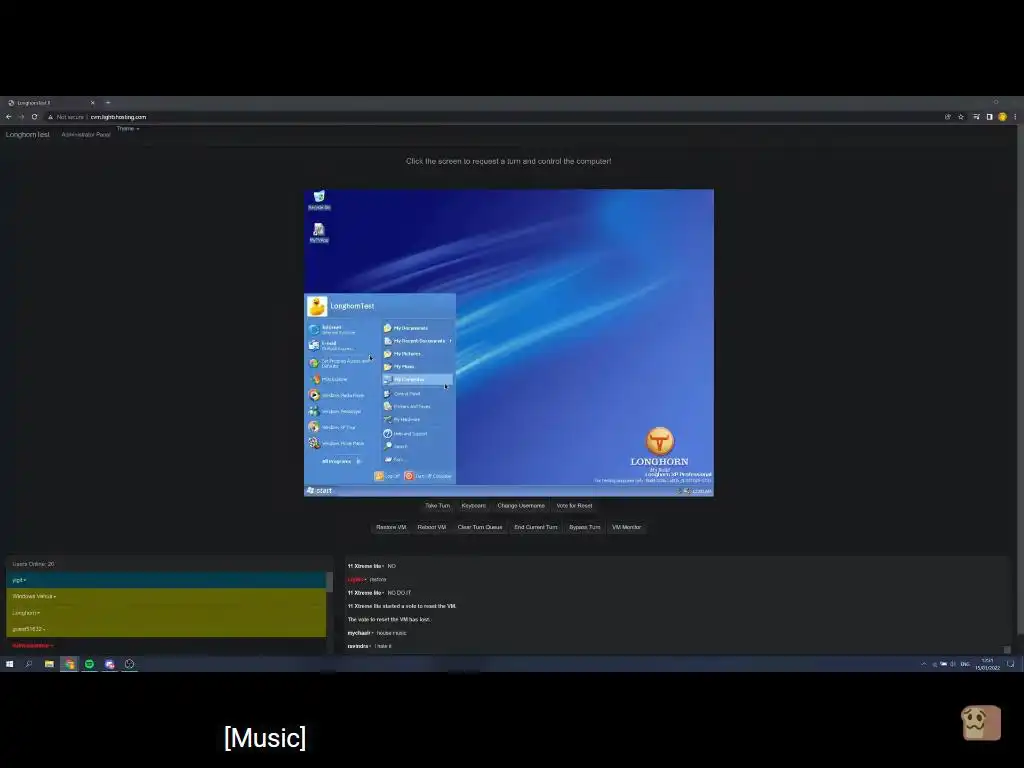This screenshot has width=1024, height=768.
Task: Click the XP start button
Action: pos(320,490)
